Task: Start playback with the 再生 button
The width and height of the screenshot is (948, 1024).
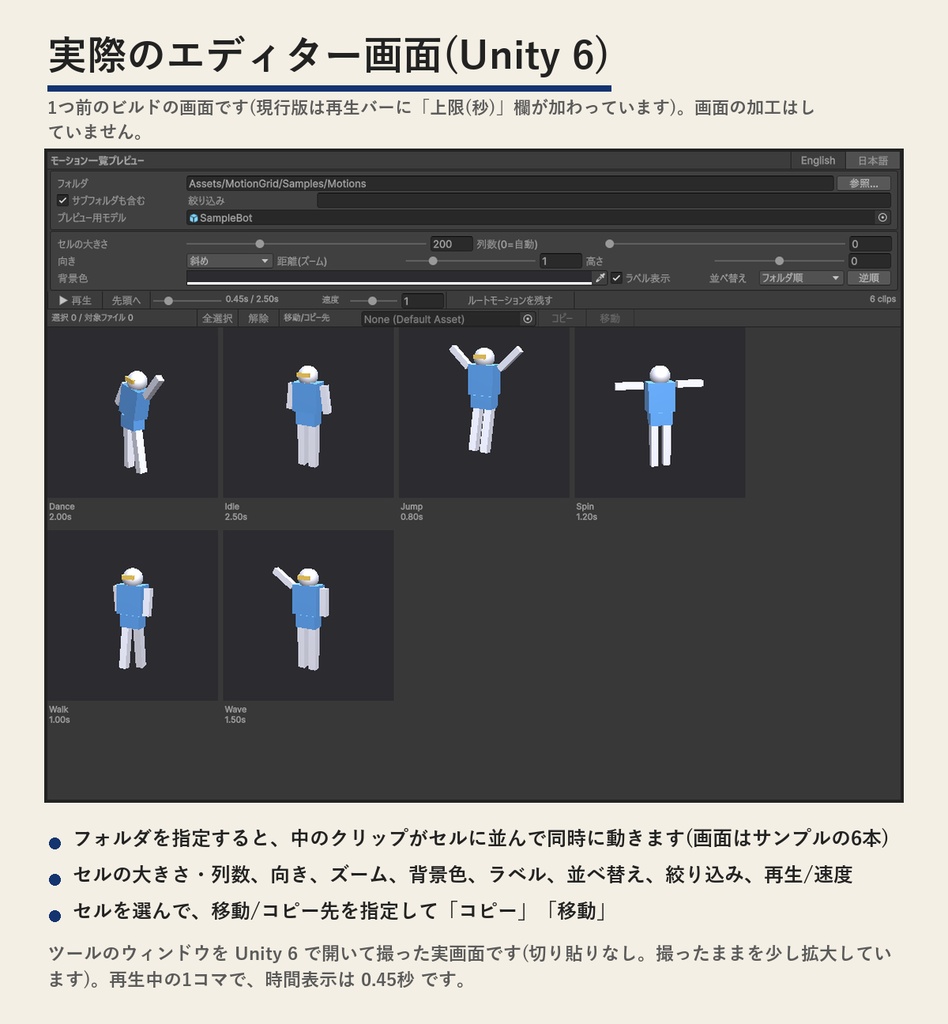Action: [75, 300]
